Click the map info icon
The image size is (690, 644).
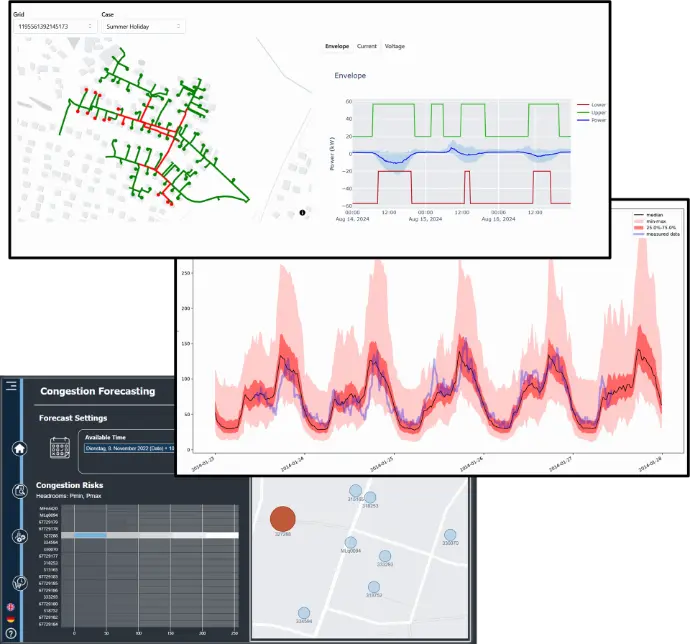pos(303,213)
